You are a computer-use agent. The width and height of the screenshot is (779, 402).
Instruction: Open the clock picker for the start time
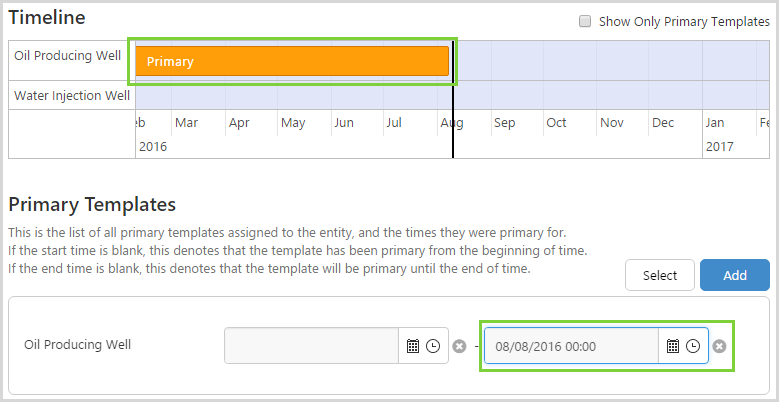(432, 346)
